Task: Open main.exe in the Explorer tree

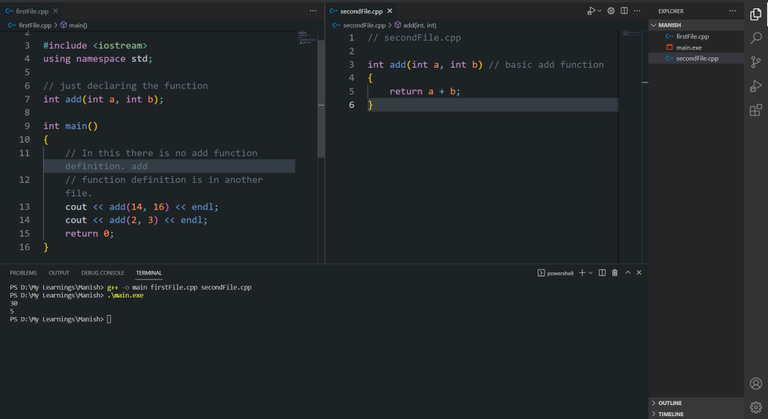Action: click(x=689, y=47)
